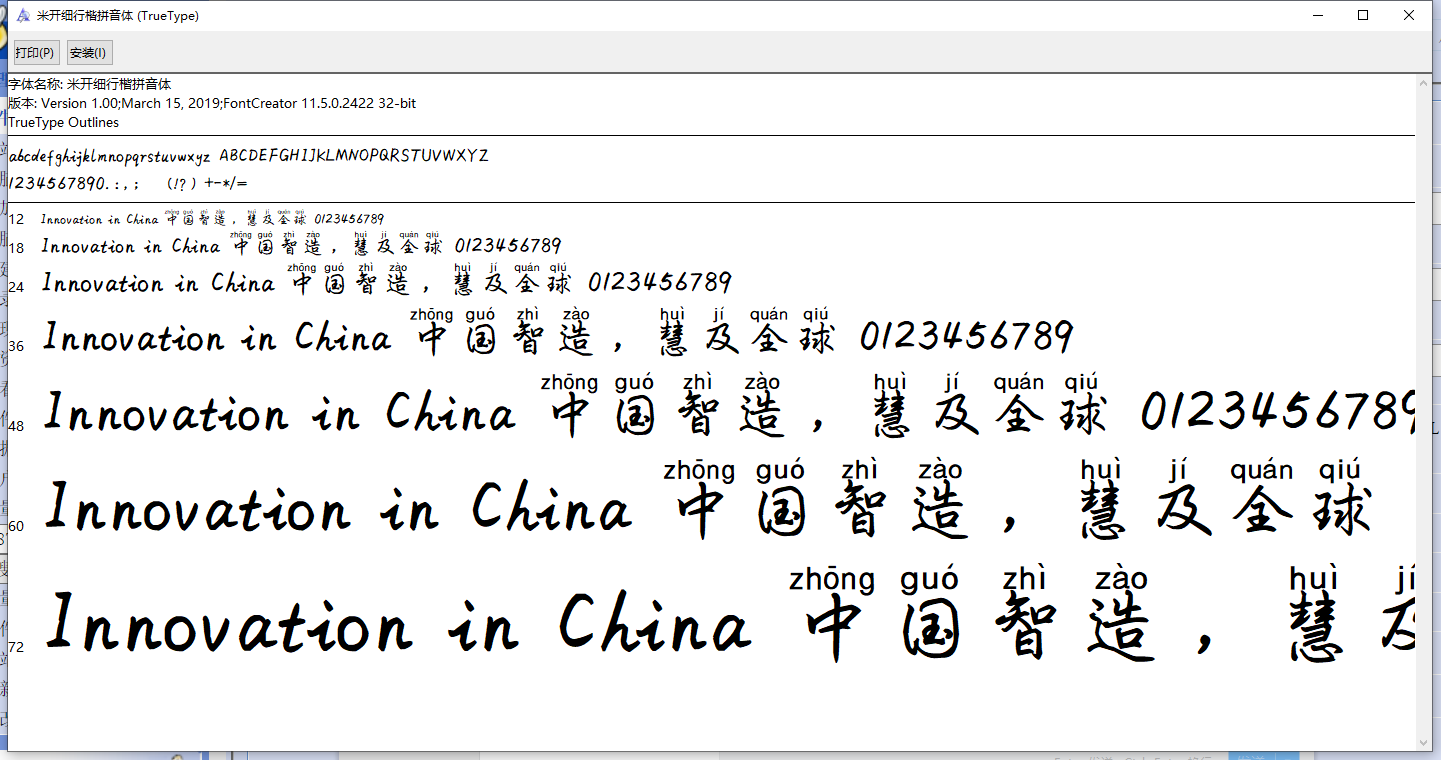
Task: Click the size label 60
Action: coord(16,526)
